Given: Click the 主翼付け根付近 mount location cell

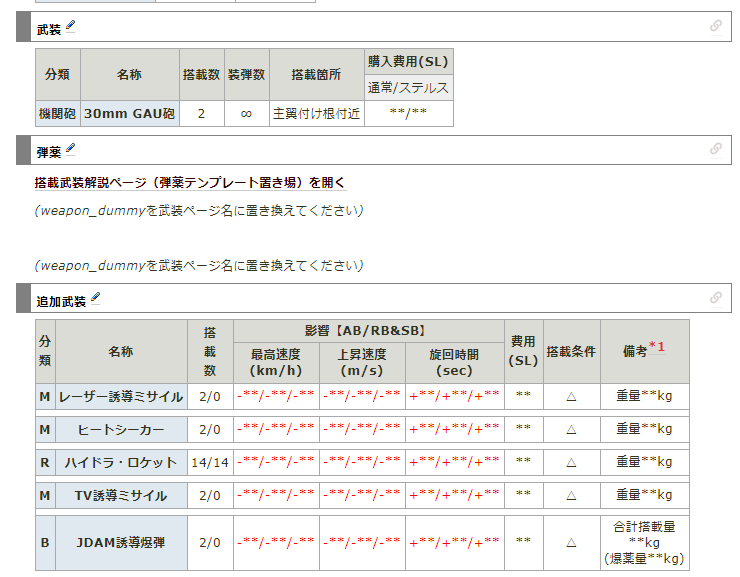Looking at the screenshot, I should [x=316, y=113].
